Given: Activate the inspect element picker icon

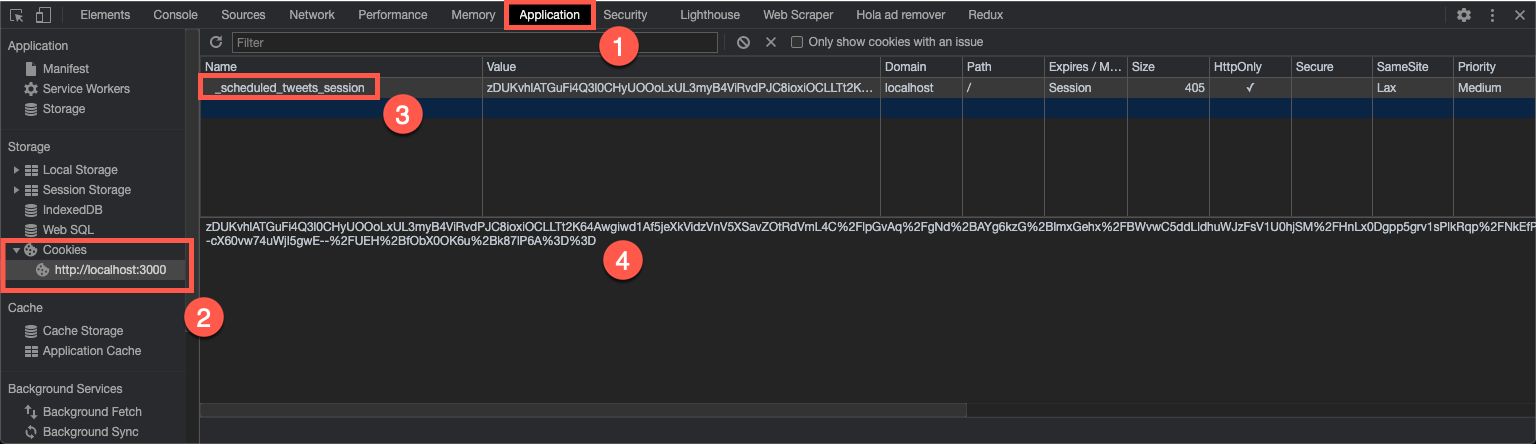Looking at the screenshot, I should [17, 15].
